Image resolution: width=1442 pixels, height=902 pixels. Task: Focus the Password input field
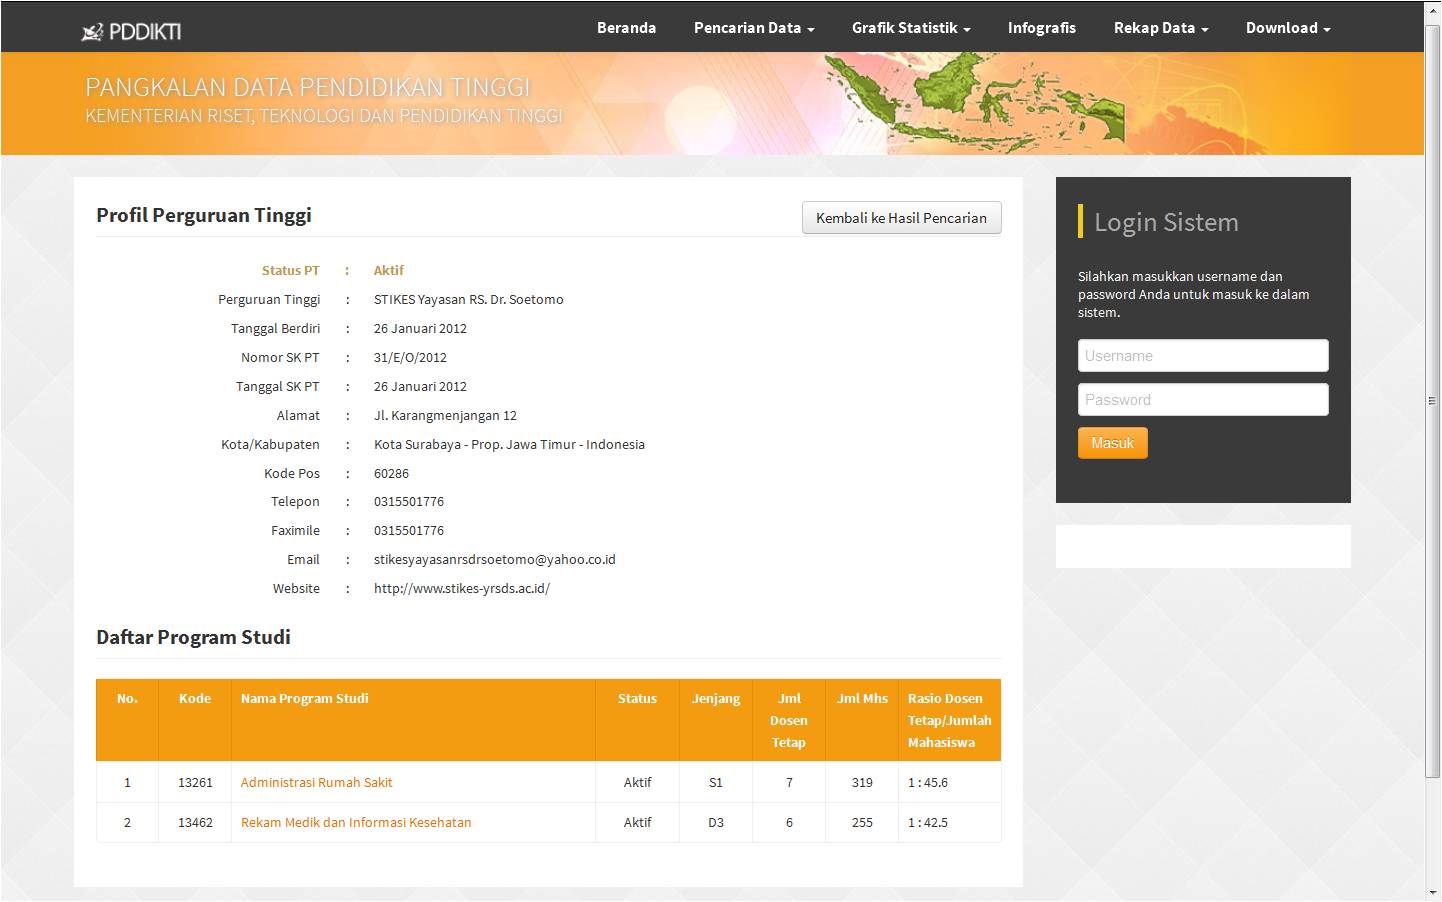click(1203, 400)
